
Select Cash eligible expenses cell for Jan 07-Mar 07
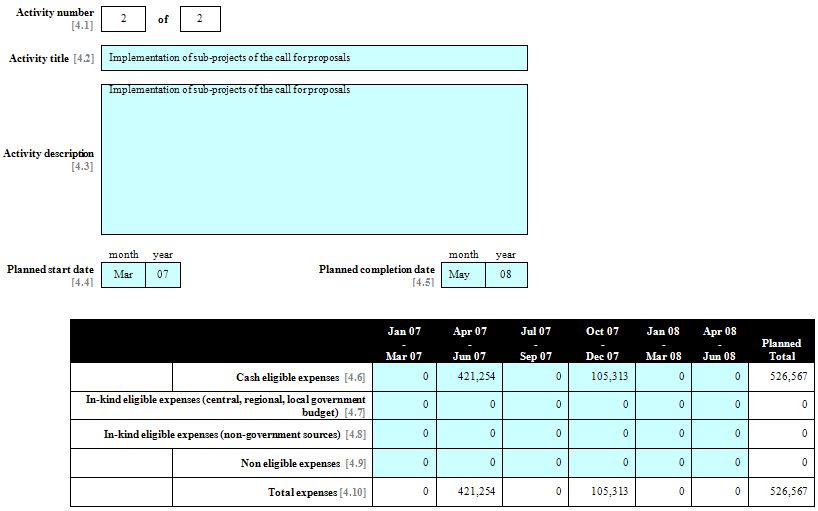(404, 377)
